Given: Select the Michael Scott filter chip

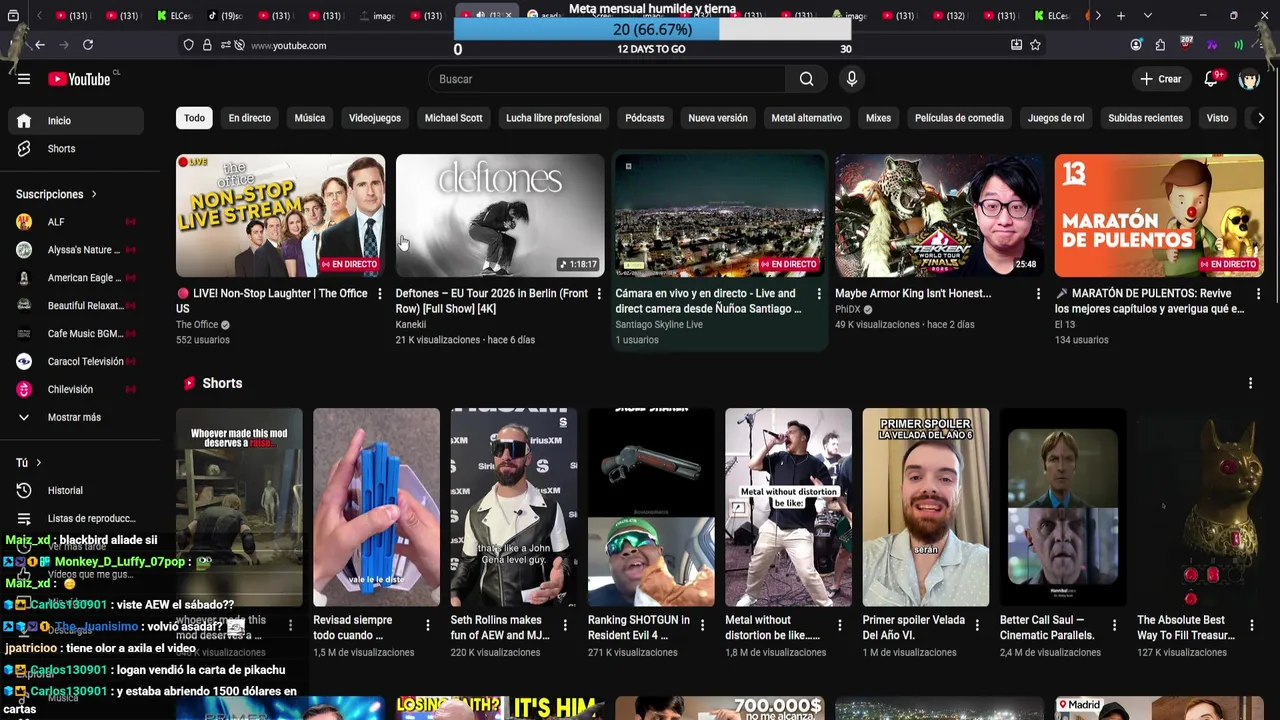Looking at the screenshot, I should pos(453,118).
